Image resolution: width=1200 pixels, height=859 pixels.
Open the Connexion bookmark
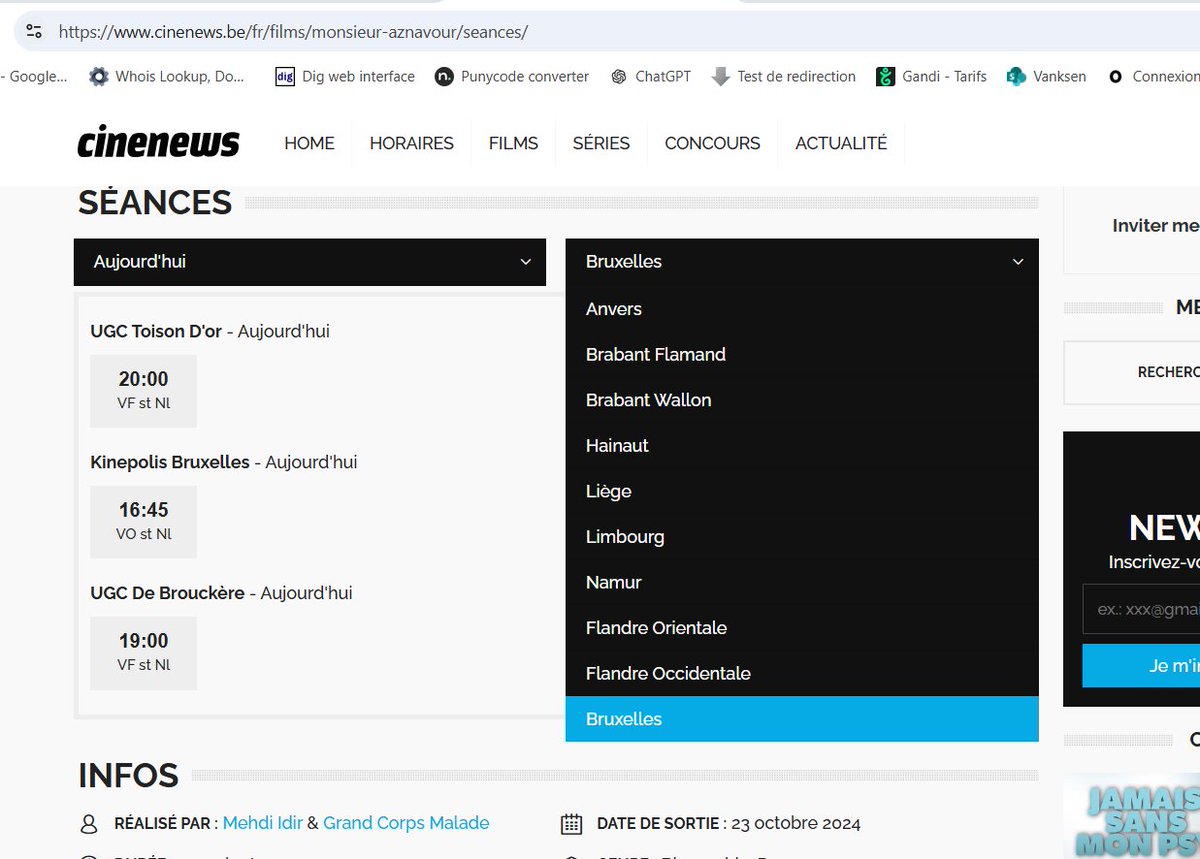click(1153, 76)
